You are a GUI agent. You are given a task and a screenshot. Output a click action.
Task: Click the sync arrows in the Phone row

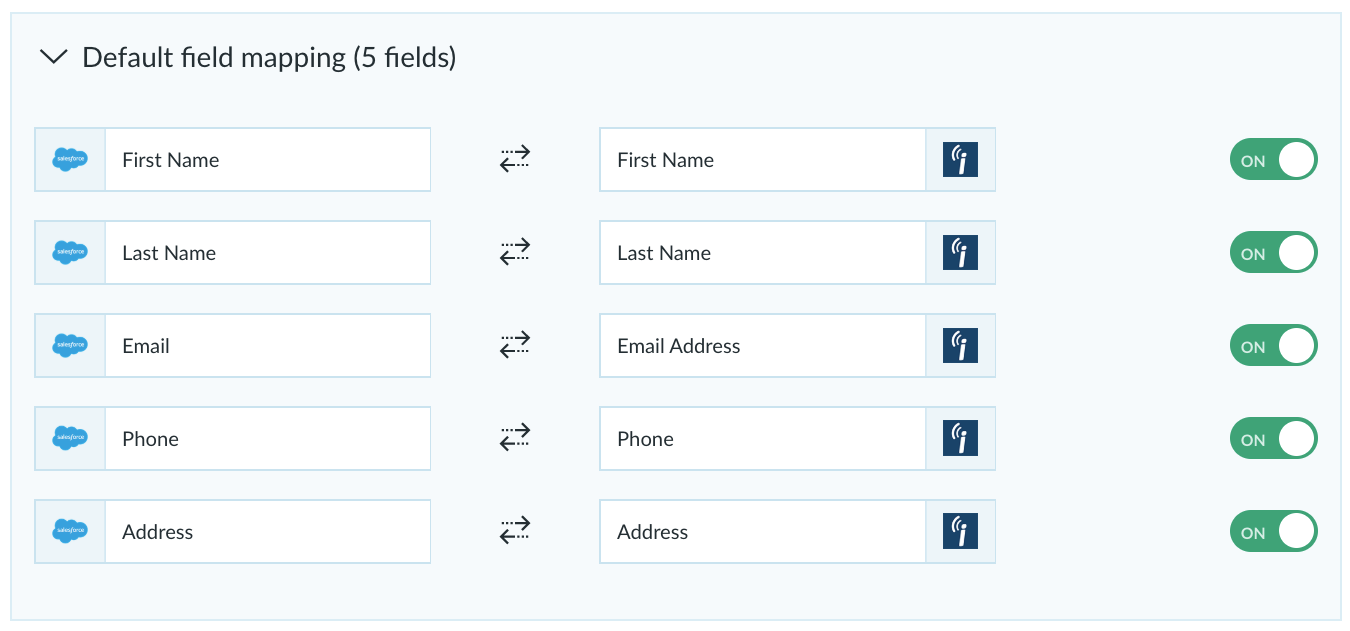[515, 439]
